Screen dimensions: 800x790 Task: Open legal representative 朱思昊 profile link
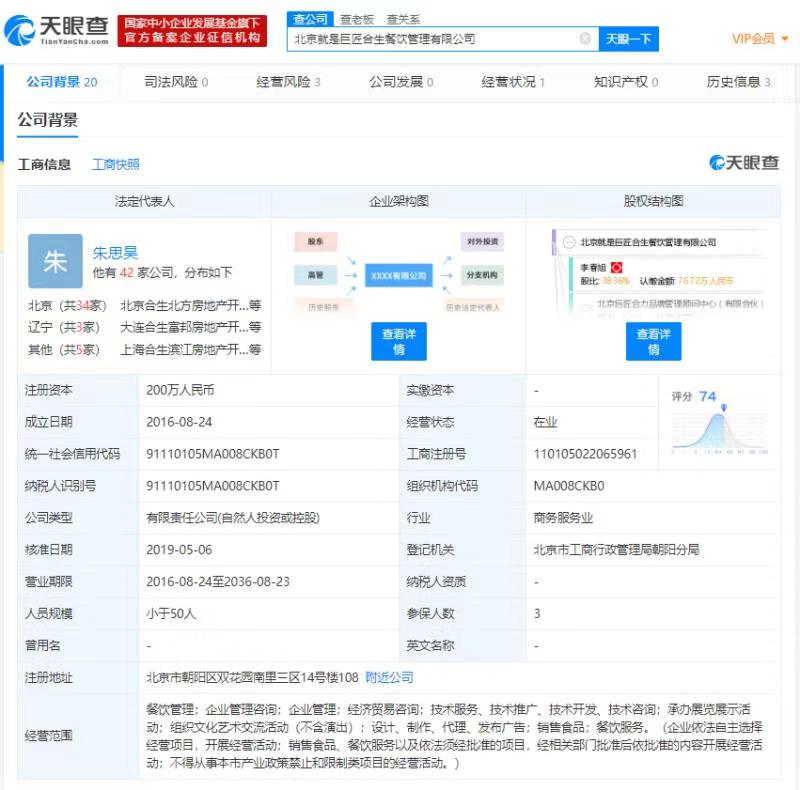pos(115,253)
